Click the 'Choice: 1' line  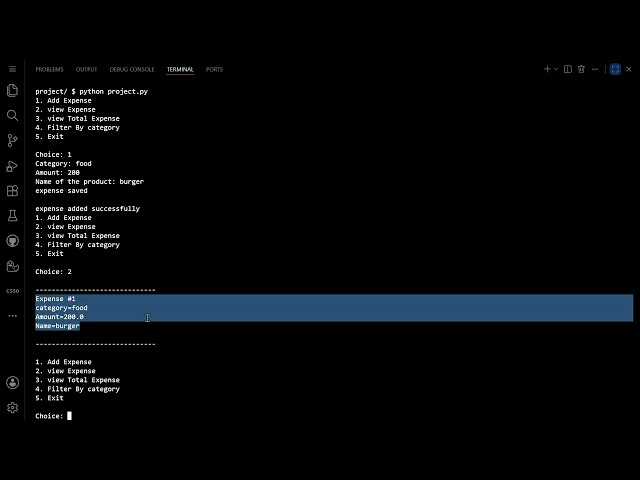pyautogui.click(x=53, y=154)
